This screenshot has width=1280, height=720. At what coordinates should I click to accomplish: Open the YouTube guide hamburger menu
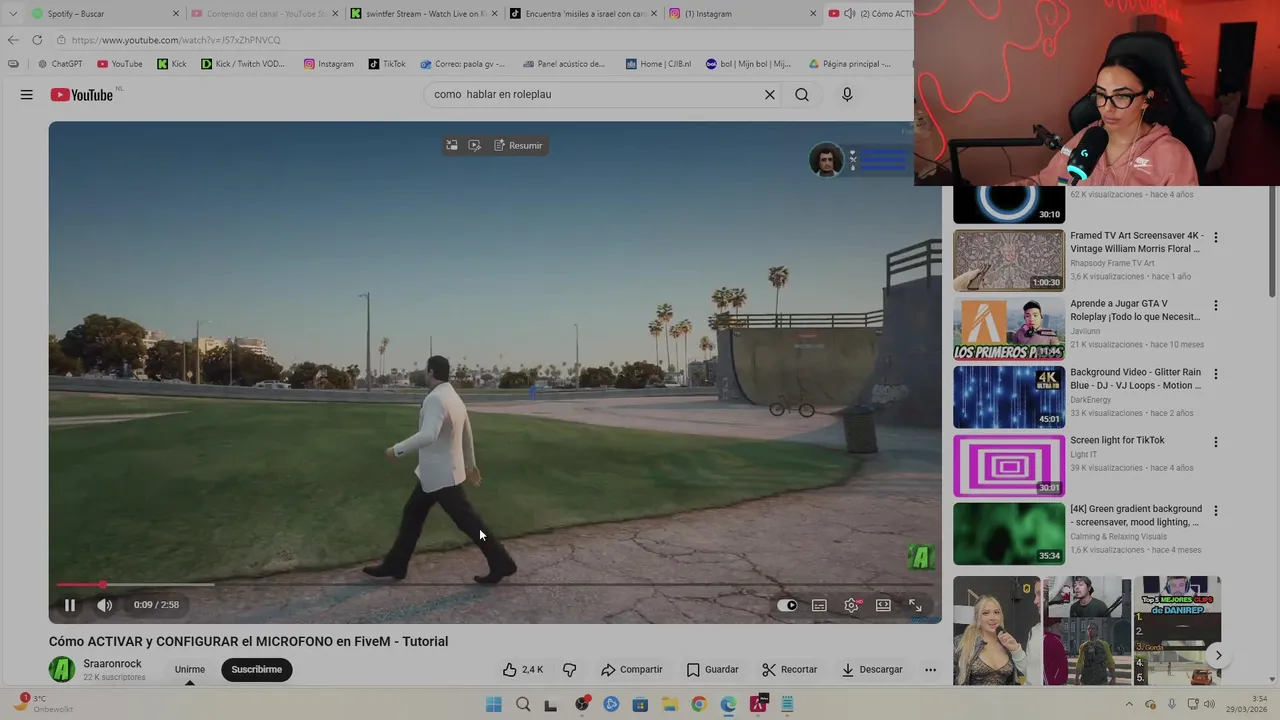click(x=27, y=95)
